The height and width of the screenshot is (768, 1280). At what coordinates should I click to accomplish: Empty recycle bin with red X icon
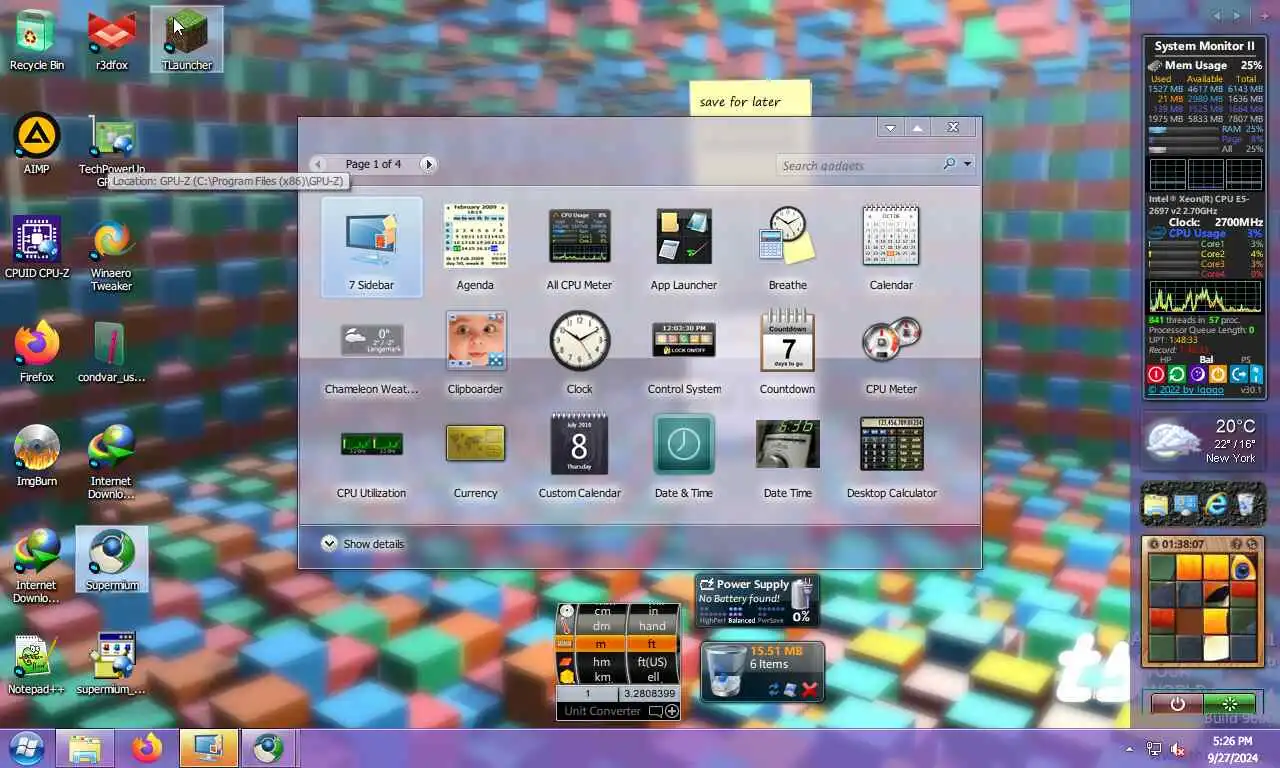[810, 690]
